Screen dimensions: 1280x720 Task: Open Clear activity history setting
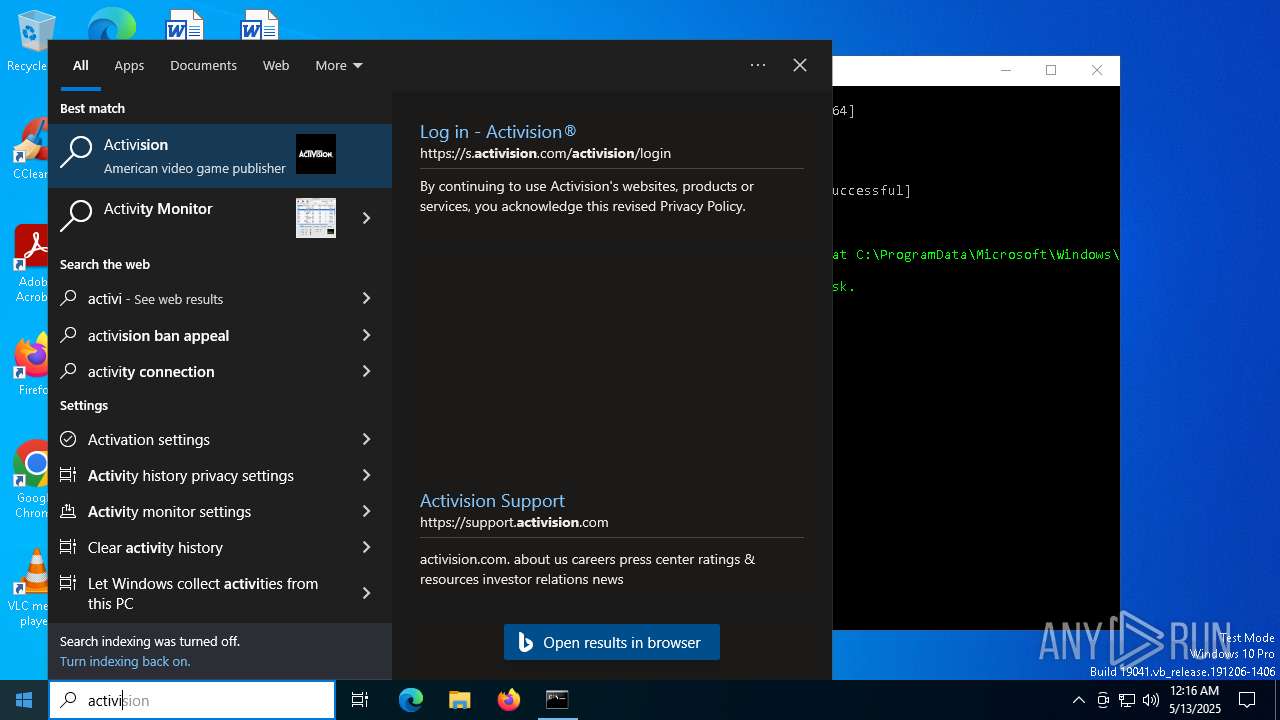195,547
